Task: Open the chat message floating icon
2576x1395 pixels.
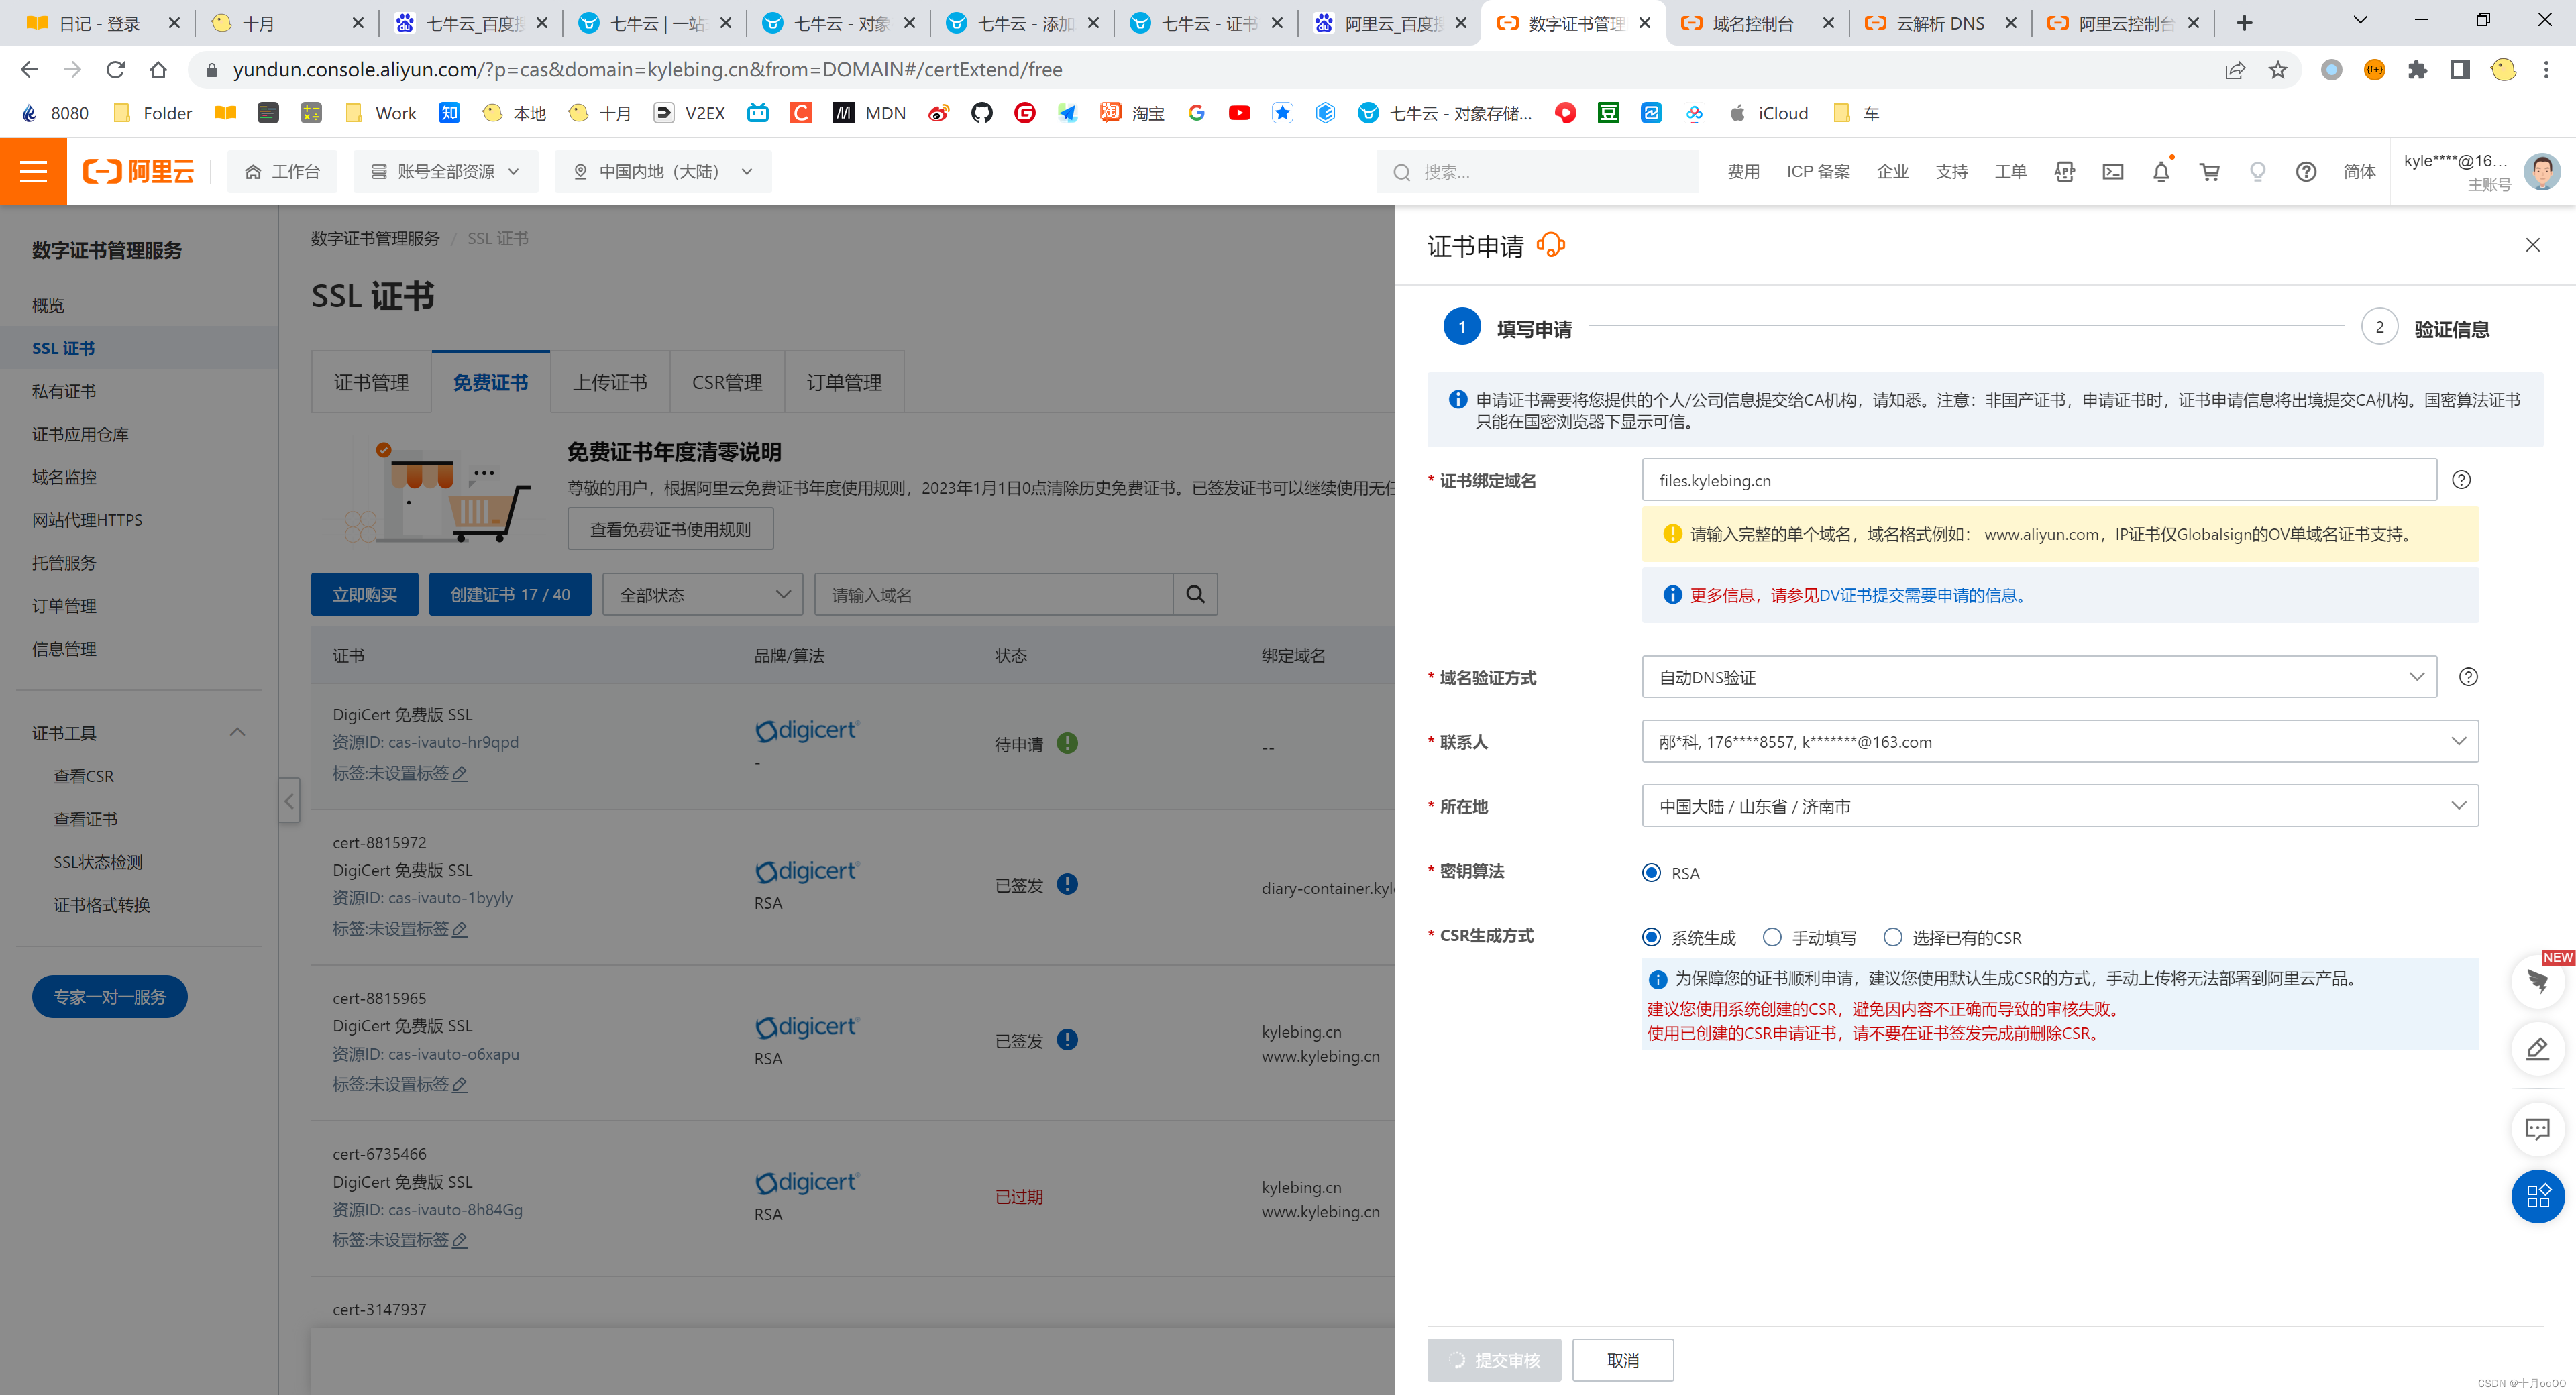Action: (x=2537, y=1129)
